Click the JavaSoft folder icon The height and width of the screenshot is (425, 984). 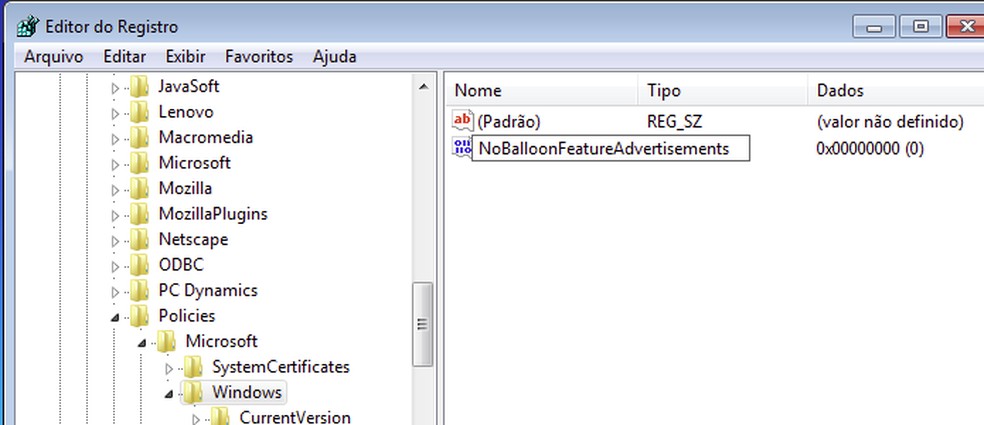point(139,86)
